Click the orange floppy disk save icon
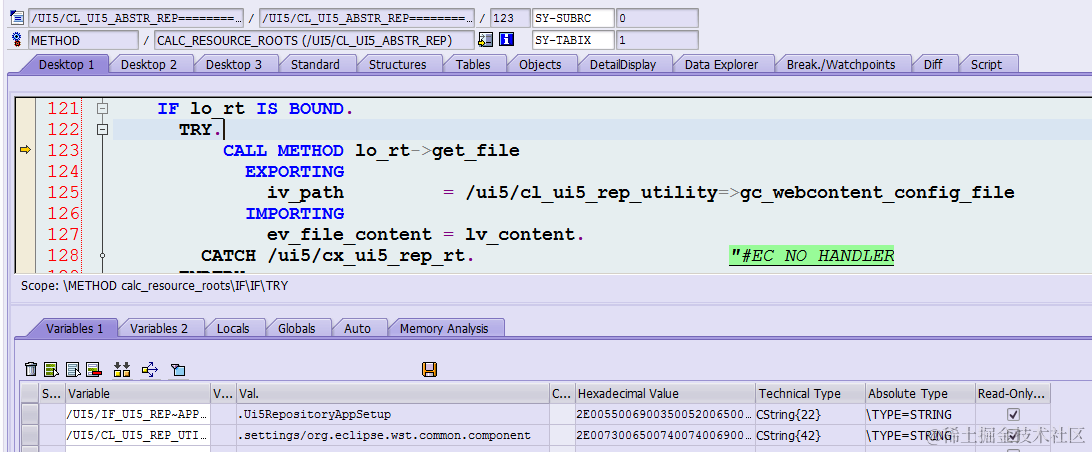Screen dimensions: 1092x452 click(x=429, y=369)
